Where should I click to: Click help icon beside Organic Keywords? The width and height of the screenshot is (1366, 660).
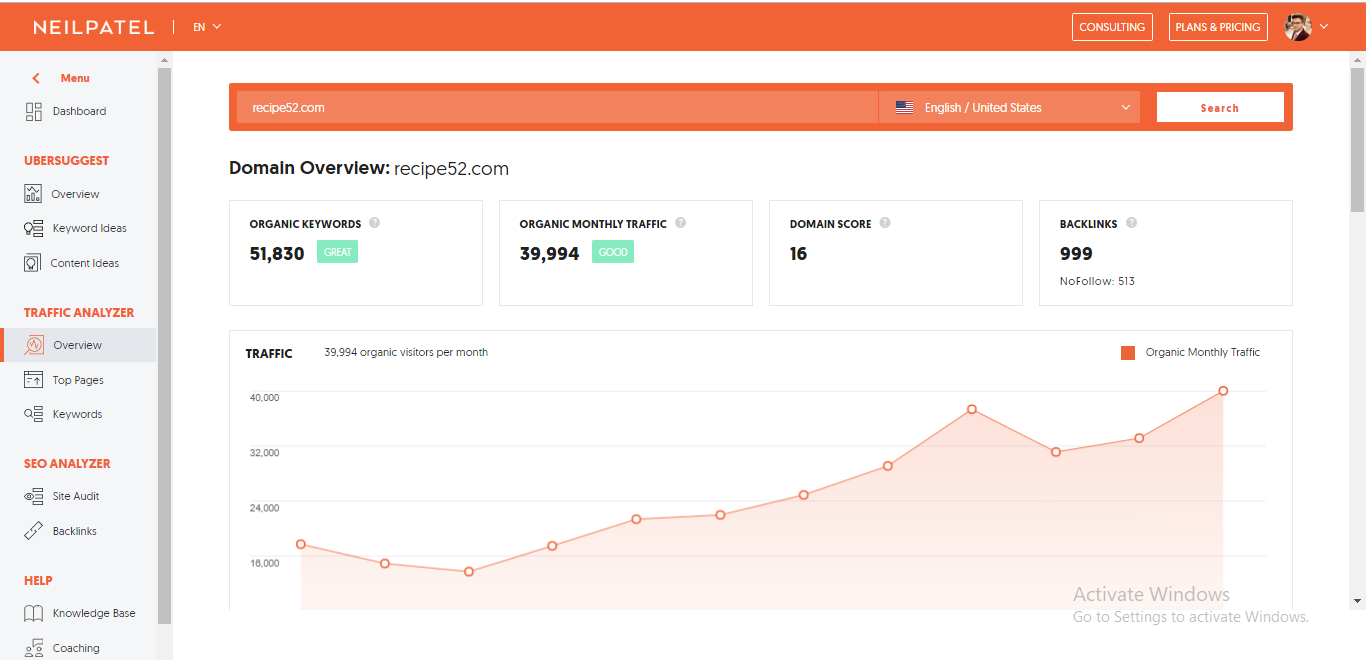click(375, 223)
